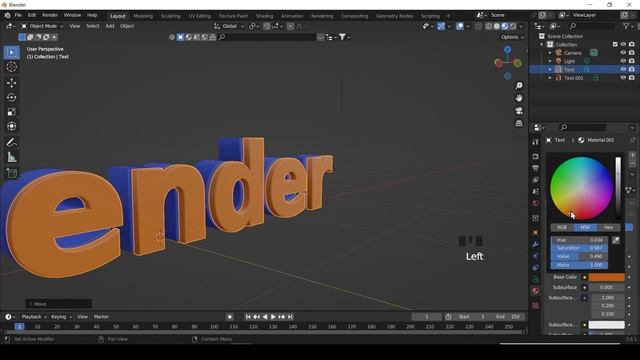The width and height of the screenshot is (640, 360).
Task: Toggle the Collection exclude checkbox
Action: tap(615, 44)
